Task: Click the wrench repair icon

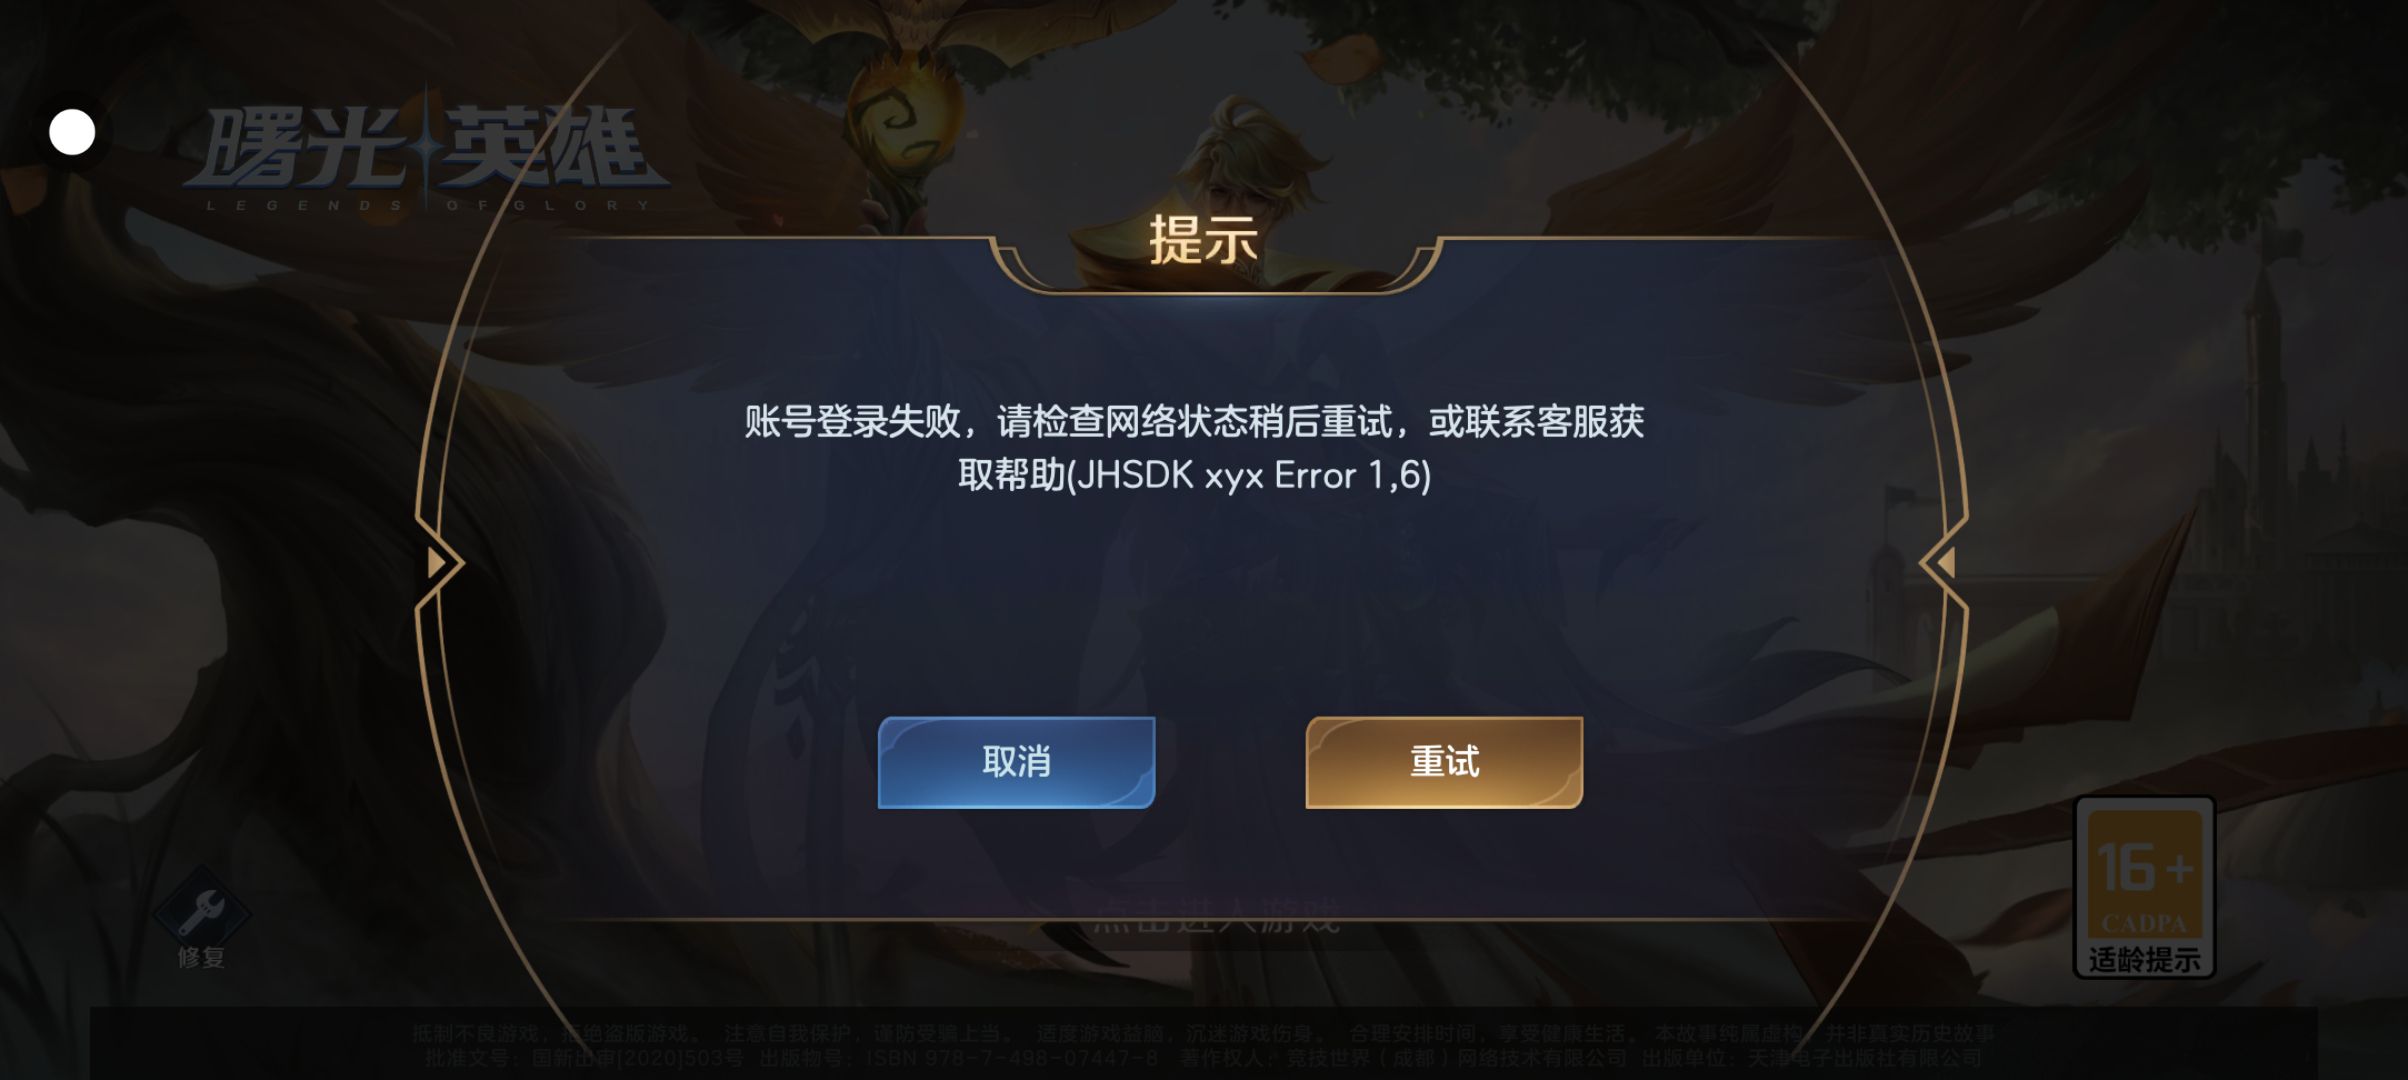Action: pyautogui.click(x=202, y=911)
